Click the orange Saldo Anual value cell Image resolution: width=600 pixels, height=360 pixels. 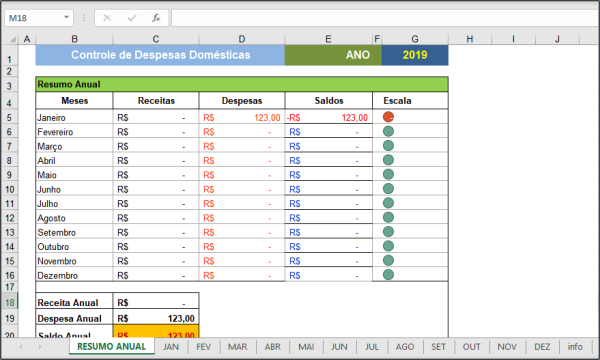[x=156, y=332]
